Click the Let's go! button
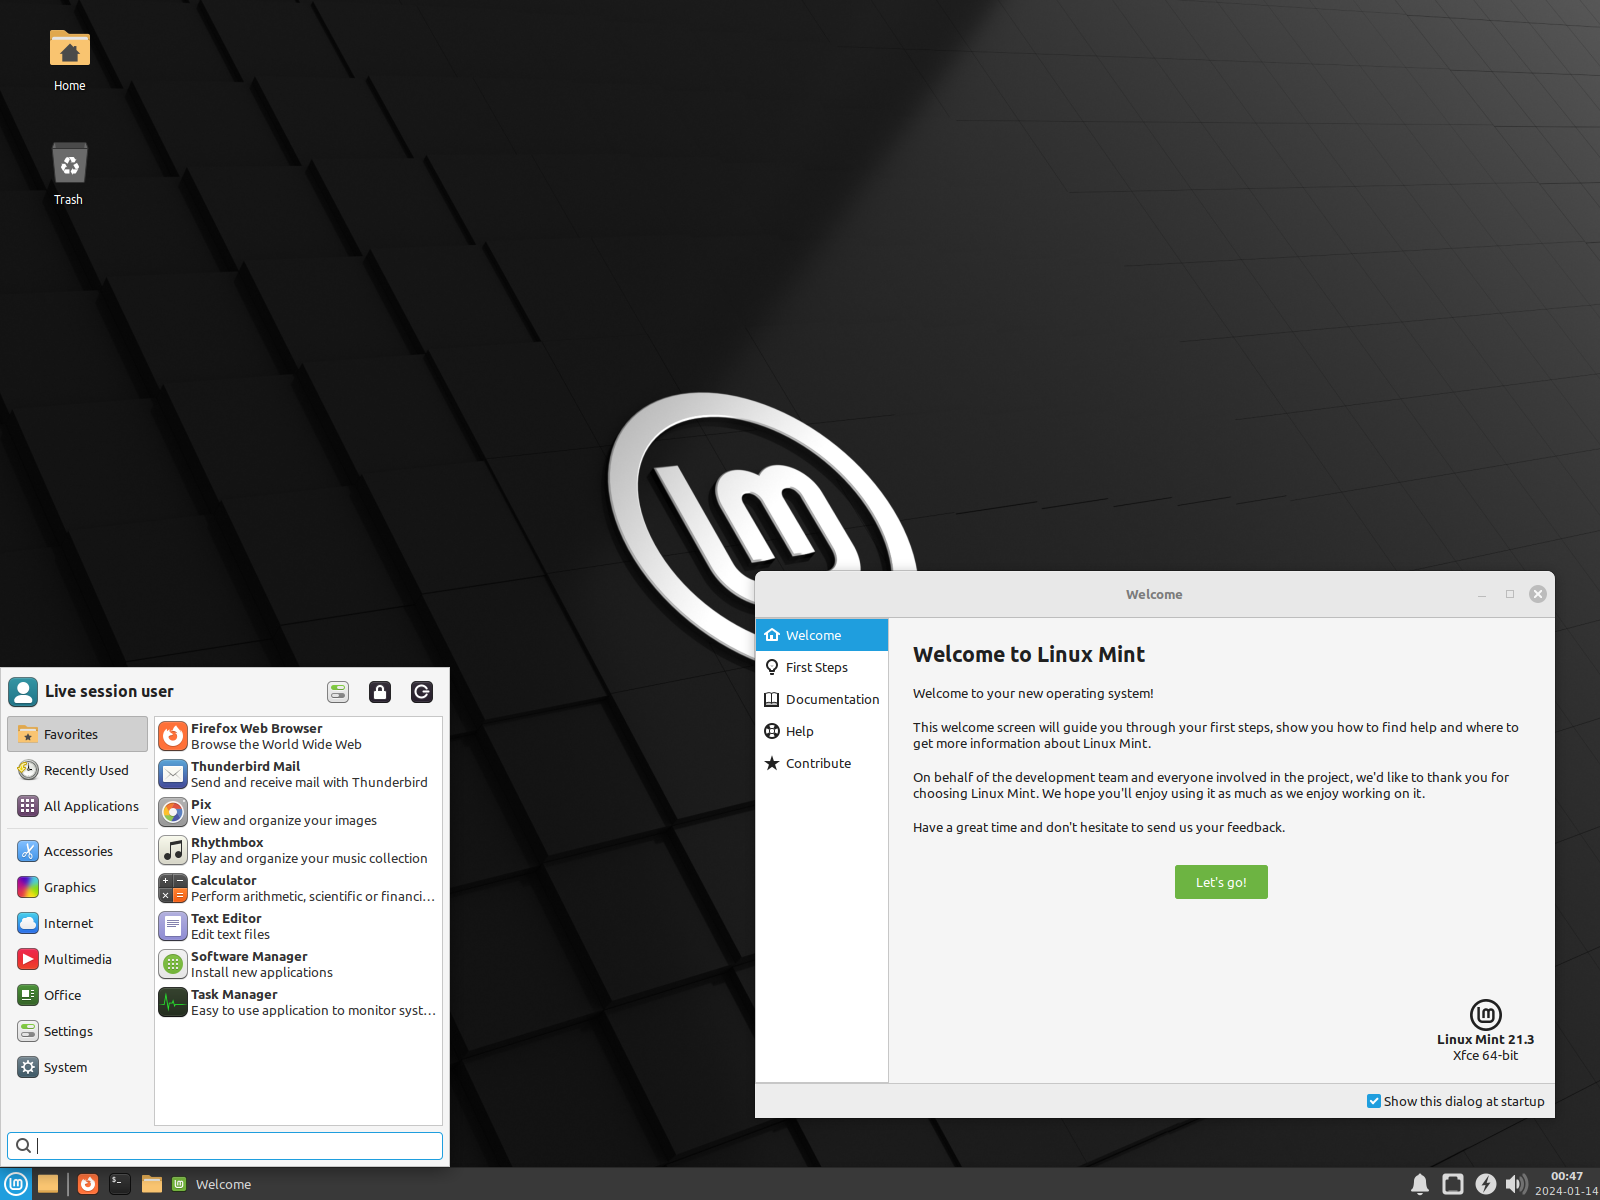Viewport: 1600px width, 1200px height. [1221, 882]
